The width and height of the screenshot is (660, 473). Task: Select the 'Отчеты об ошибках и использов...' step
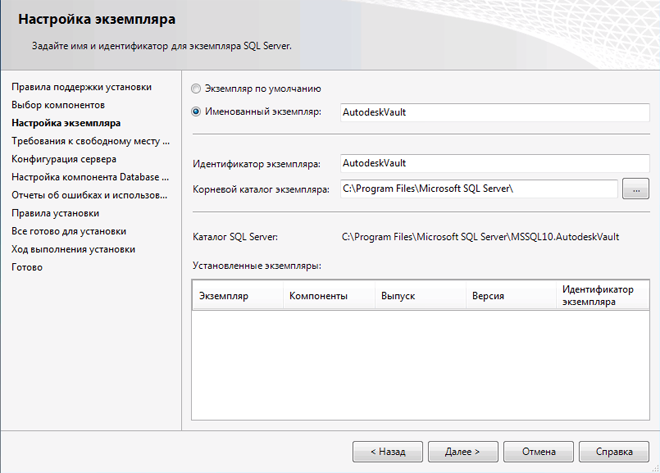[x=89, y=195]
